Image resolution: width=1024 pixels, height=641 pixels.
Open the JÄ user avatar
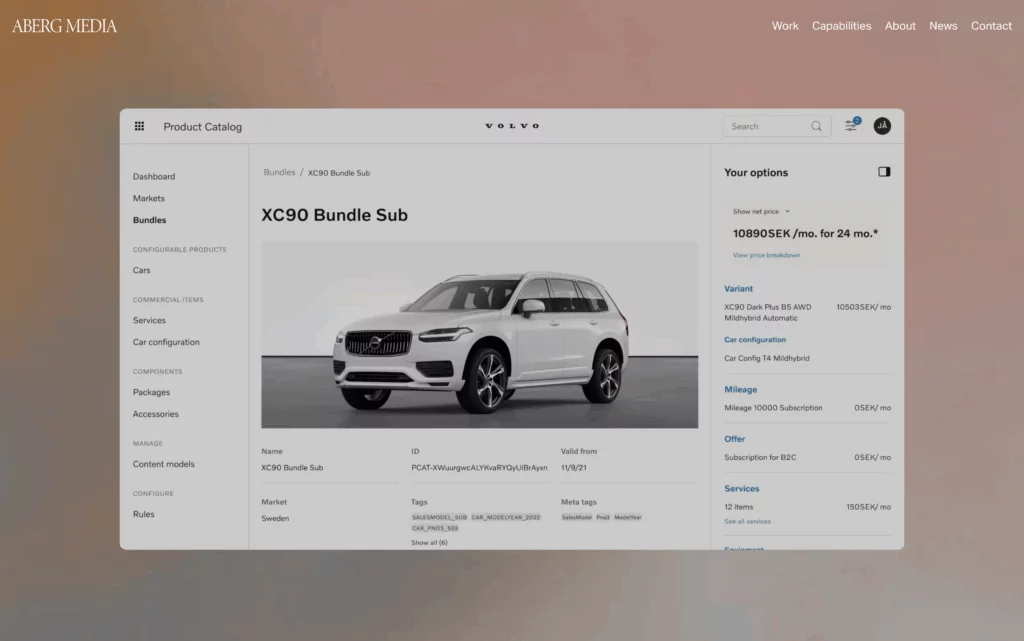coord(882,126)
